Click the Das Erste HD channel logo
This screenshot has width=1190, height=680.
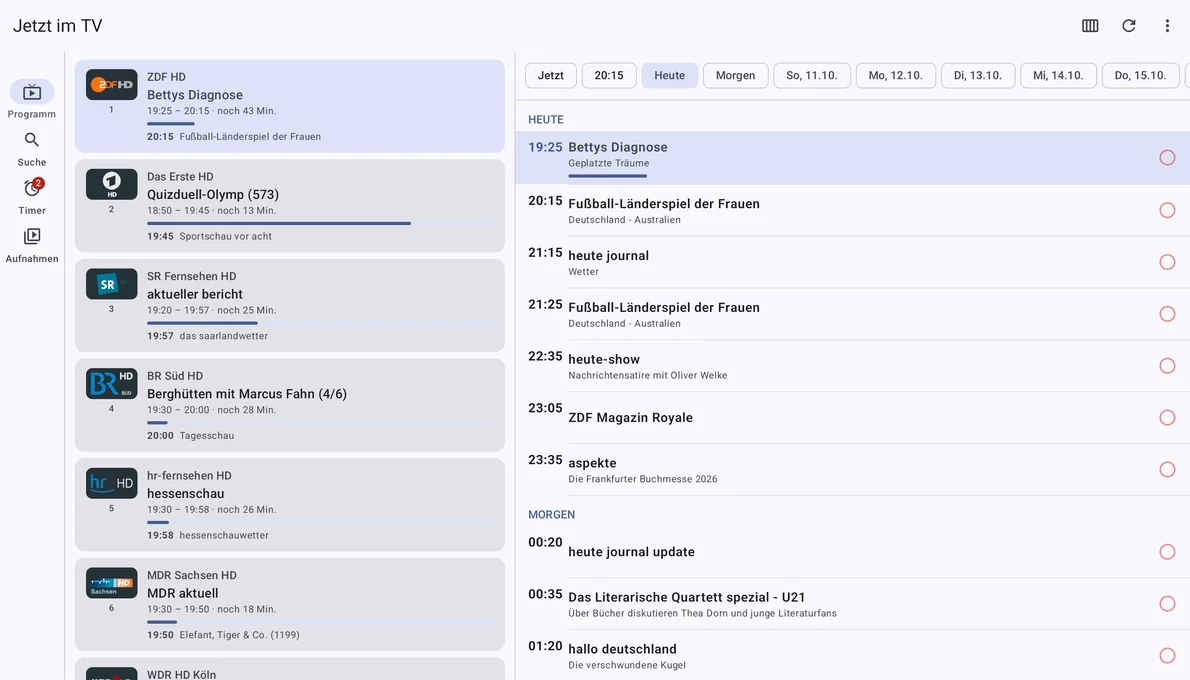112,184
